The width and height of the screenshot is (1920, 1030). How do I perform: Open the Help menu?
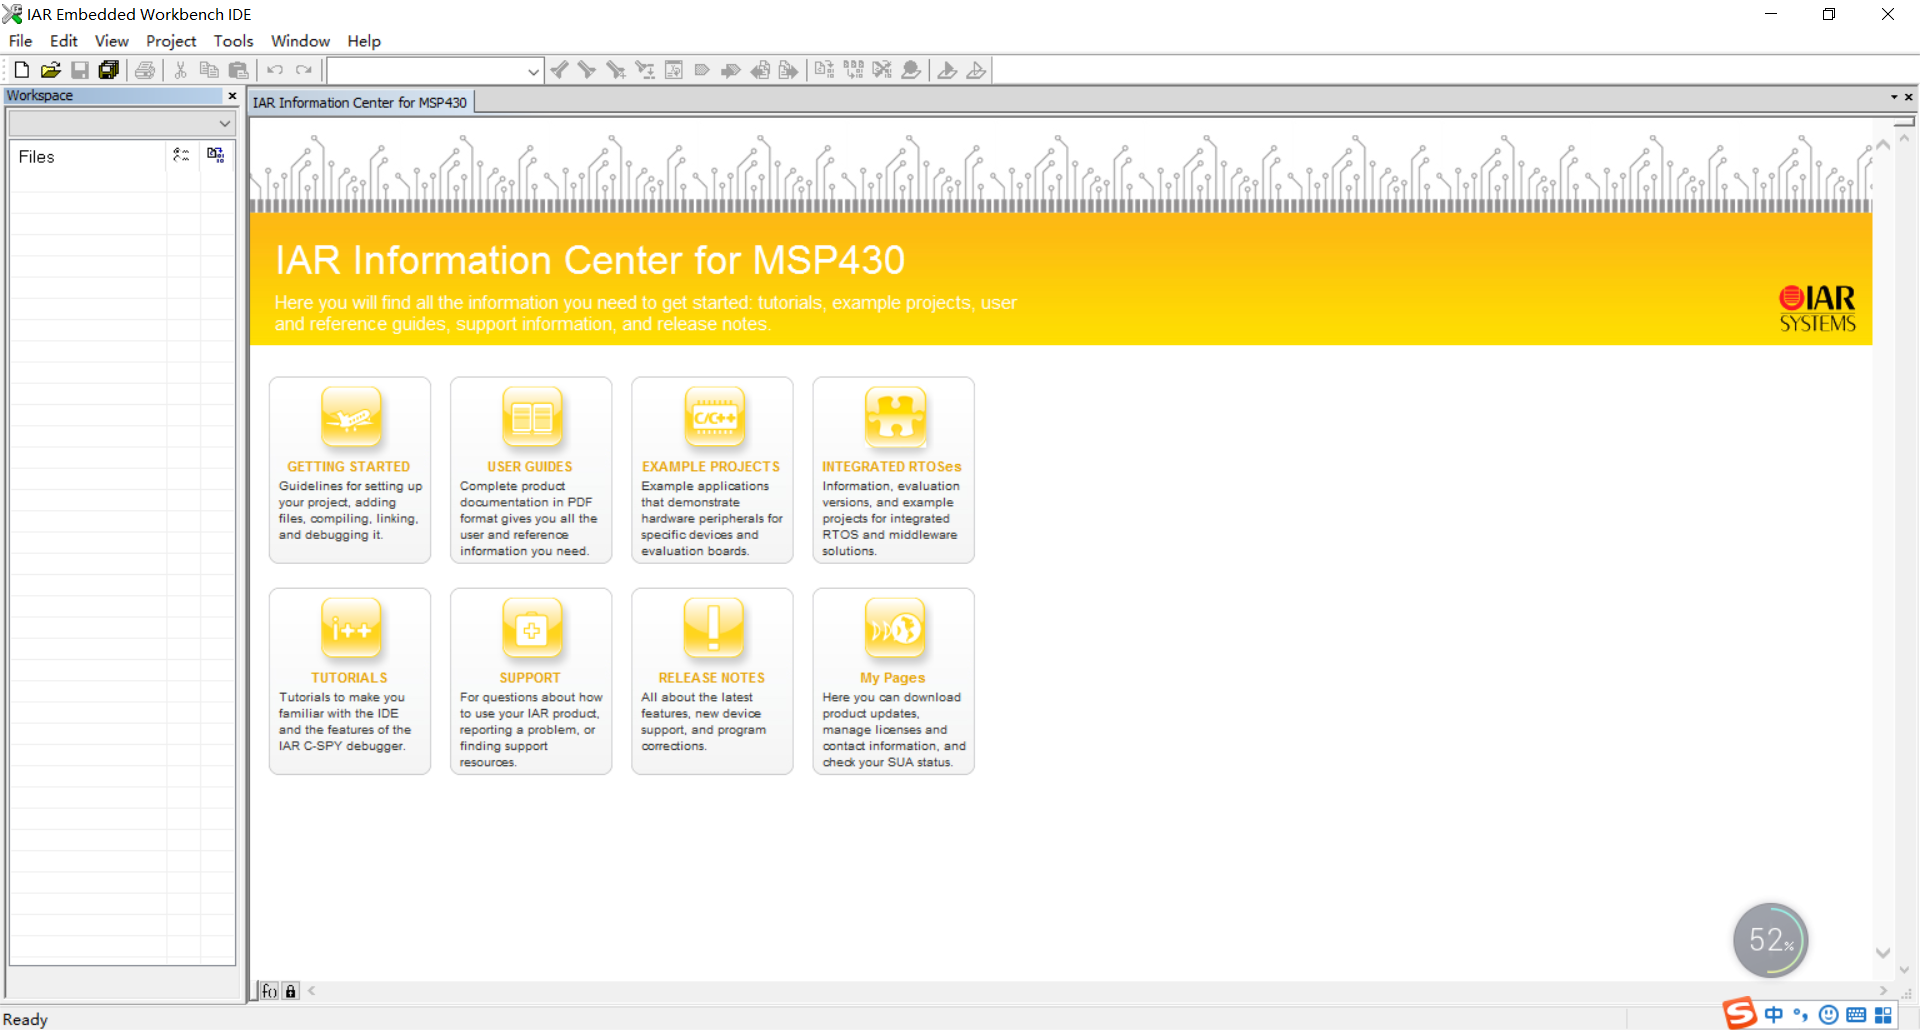pos(364,41)
